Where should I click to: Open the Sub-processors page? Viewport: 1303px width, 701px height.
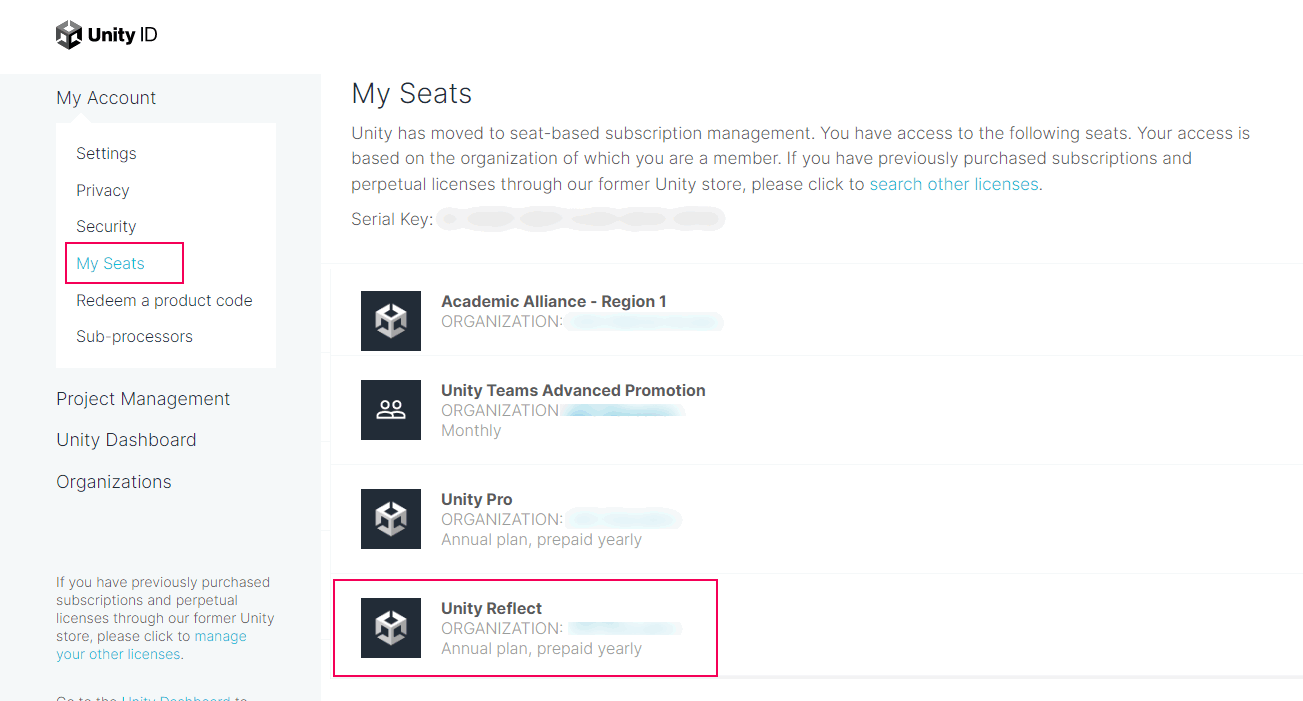pos(134,336)
